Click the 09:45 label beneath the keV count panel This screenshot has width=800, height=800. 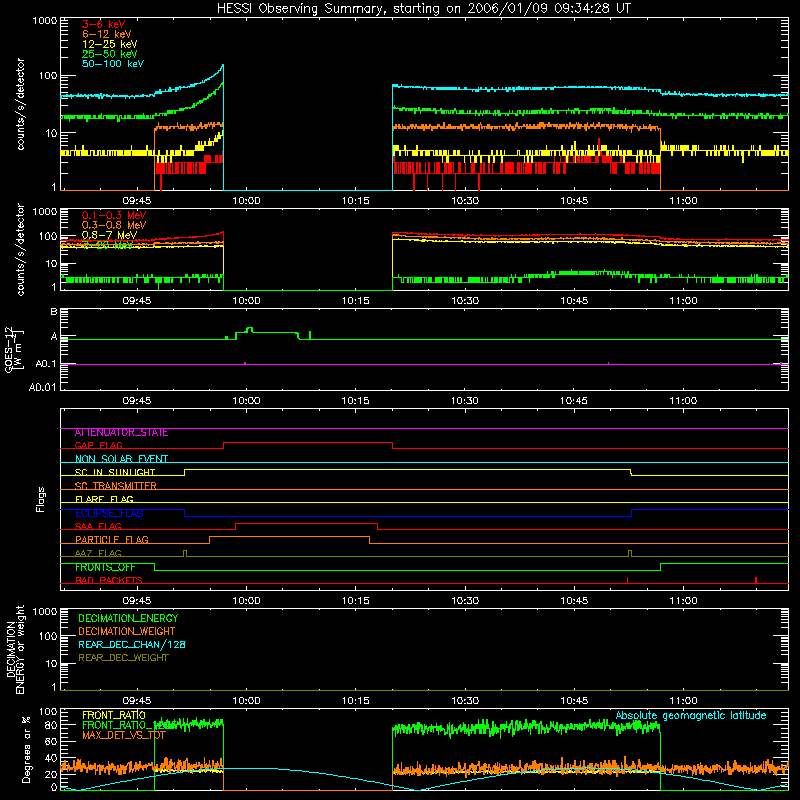pyautogui.click(x=137, y=201)
